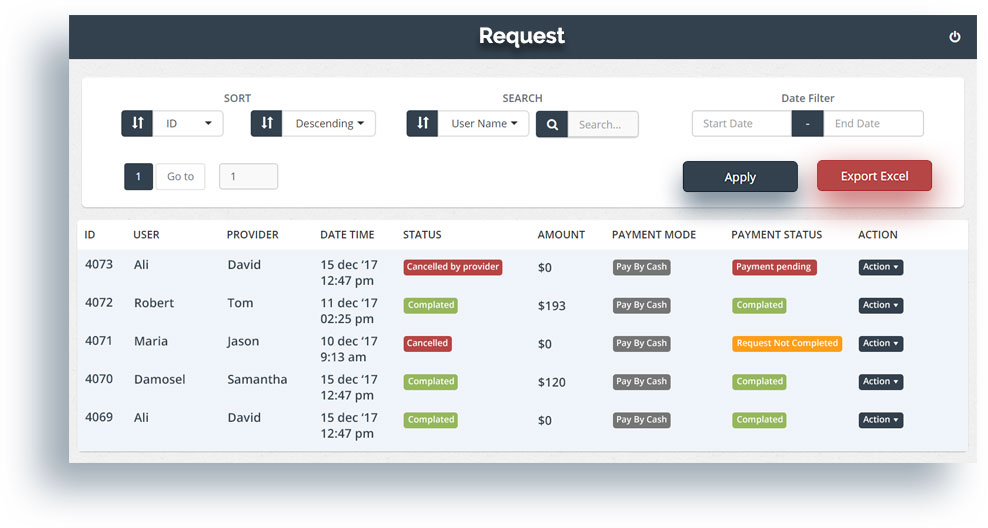
Task: Click the Request Not Completed badge
Action: tap(787, 343)
